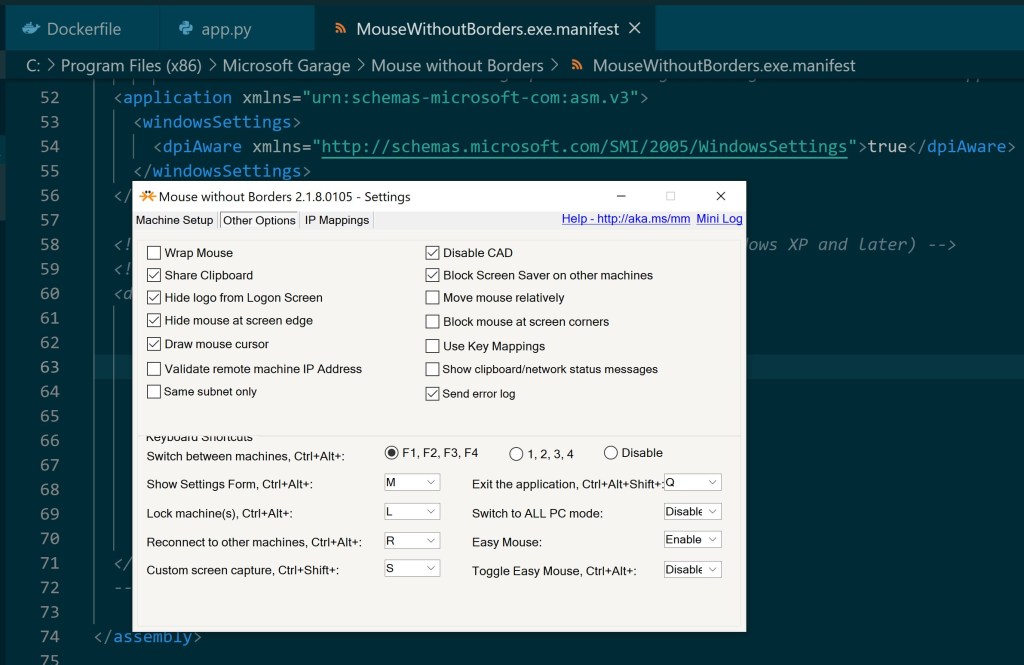The width and height of the screenshot is (1024, 665).
Task: Select the Python icon on app.py tab
Action: coord(187,29)
